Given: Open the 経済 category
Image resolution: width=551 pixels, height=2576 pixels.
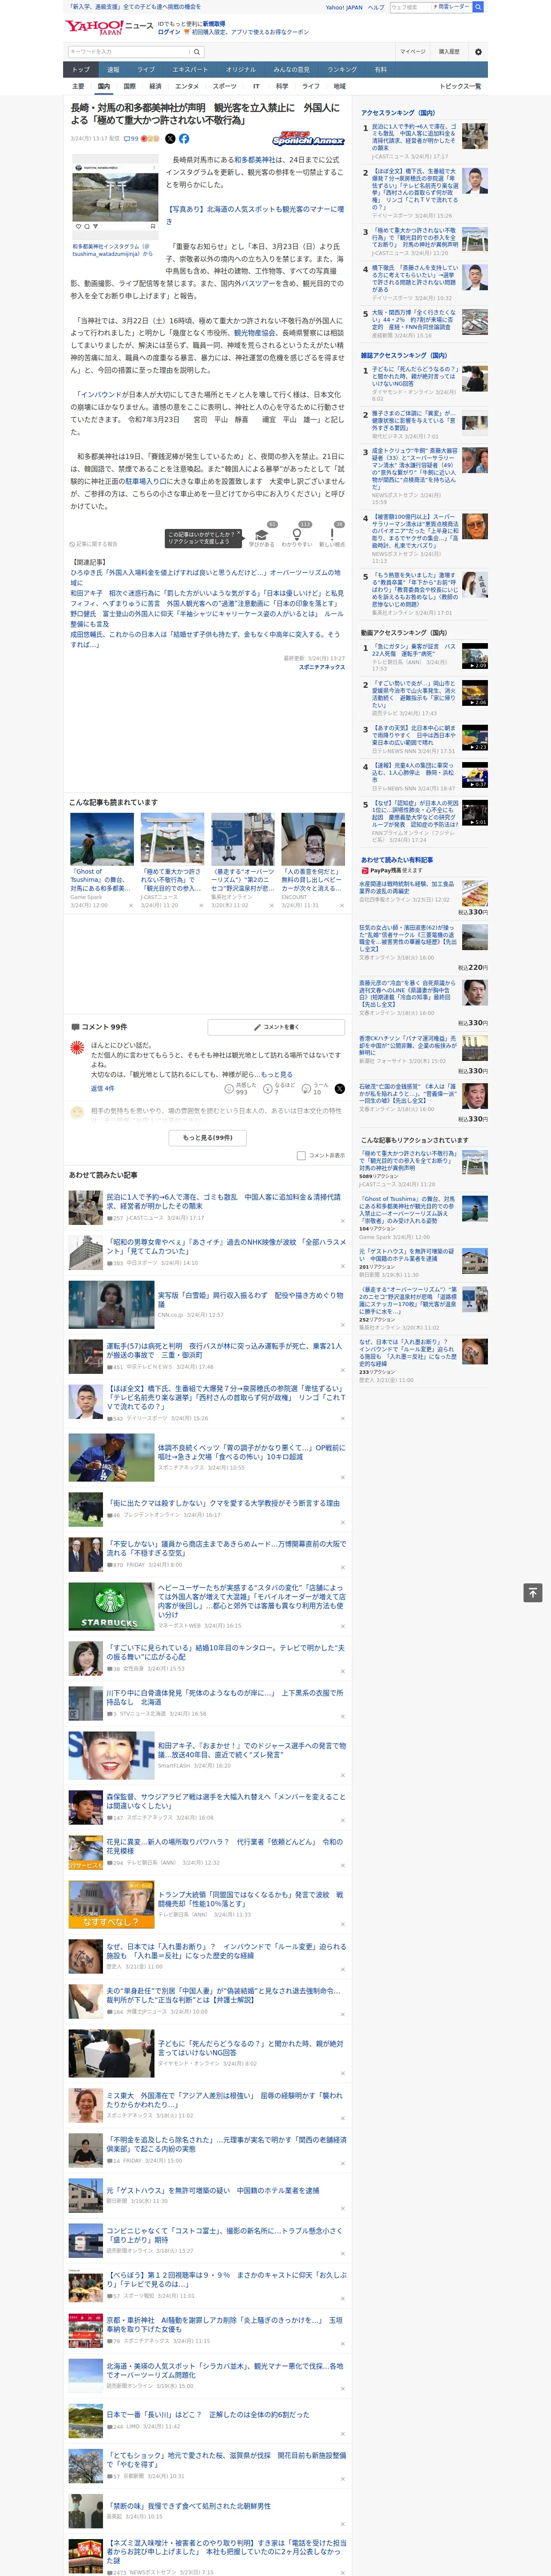Looking at the screenshot, I should pyautogui.click(x=155, y=86).
